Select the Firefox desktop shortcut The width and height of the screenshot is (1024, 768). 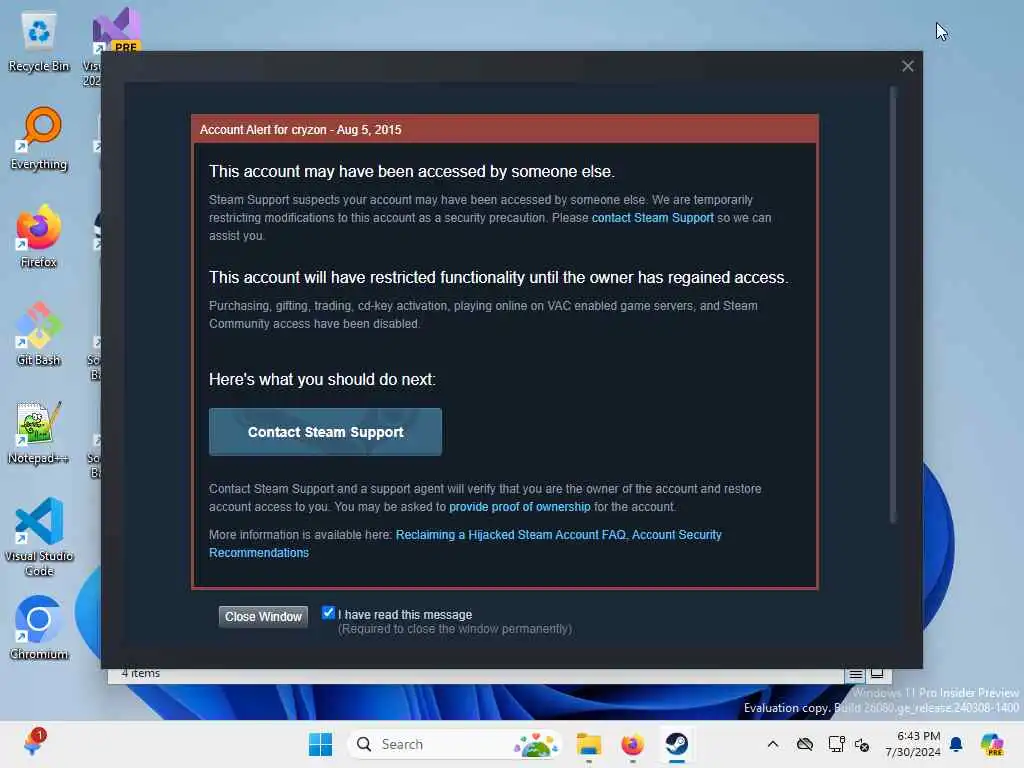pyautogui.click(x=39, y=237)
